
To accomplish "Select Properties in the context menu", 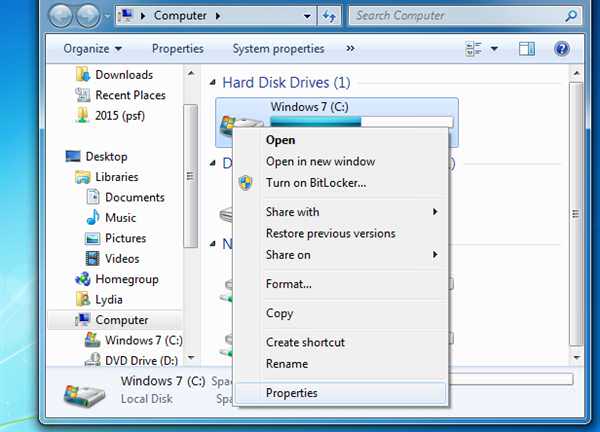I will 341,393.
